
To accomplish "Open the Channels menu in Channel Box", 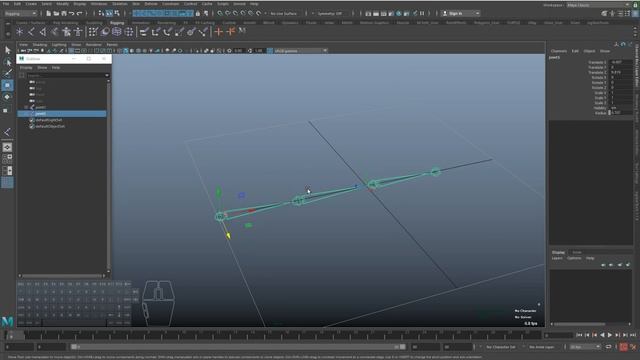I will (x=559, y=51).
